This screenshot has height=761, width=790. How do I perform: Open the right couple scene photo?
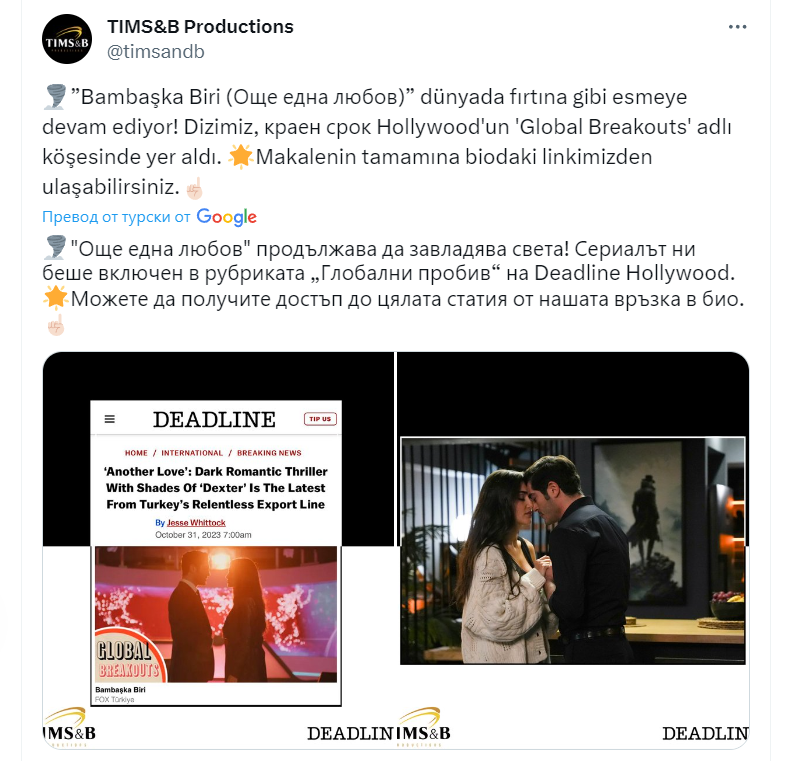[x=573, y=550]
